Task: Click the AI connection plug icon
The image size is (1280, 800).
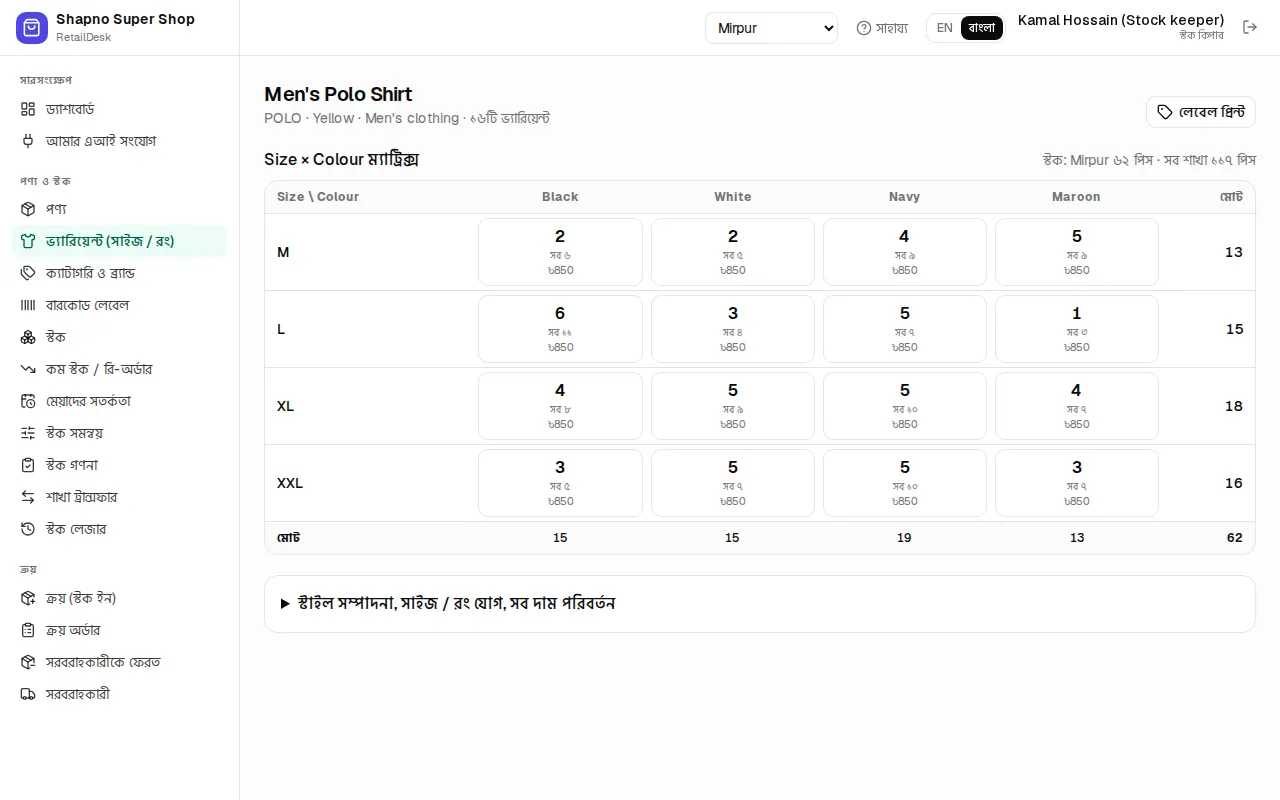Action: click(x=28, y=141)
